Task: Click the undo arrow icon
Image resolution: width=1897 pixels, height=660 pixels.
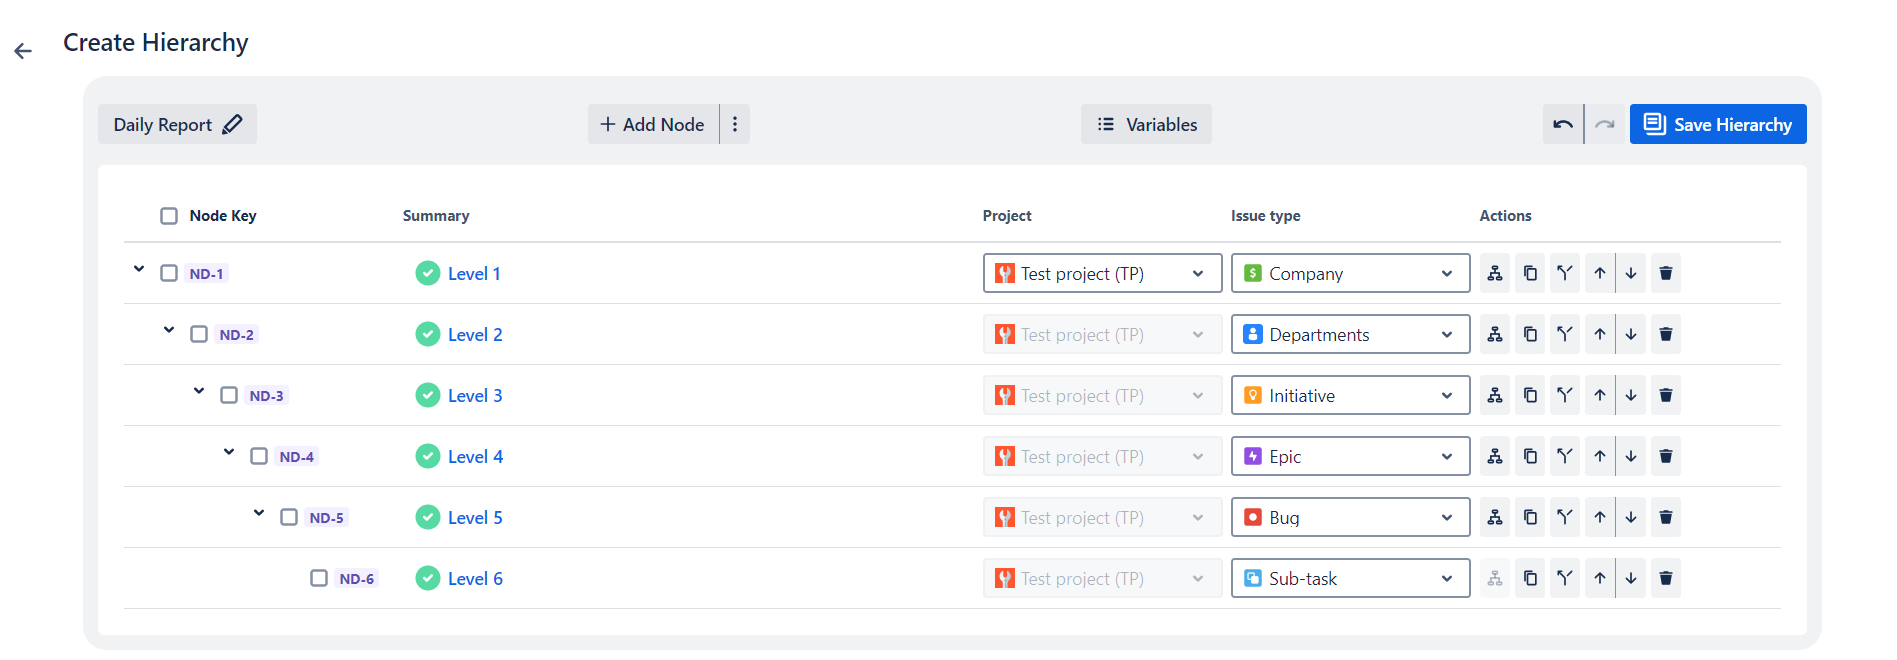Action: pyautogui.click(x=1562, y=124)
